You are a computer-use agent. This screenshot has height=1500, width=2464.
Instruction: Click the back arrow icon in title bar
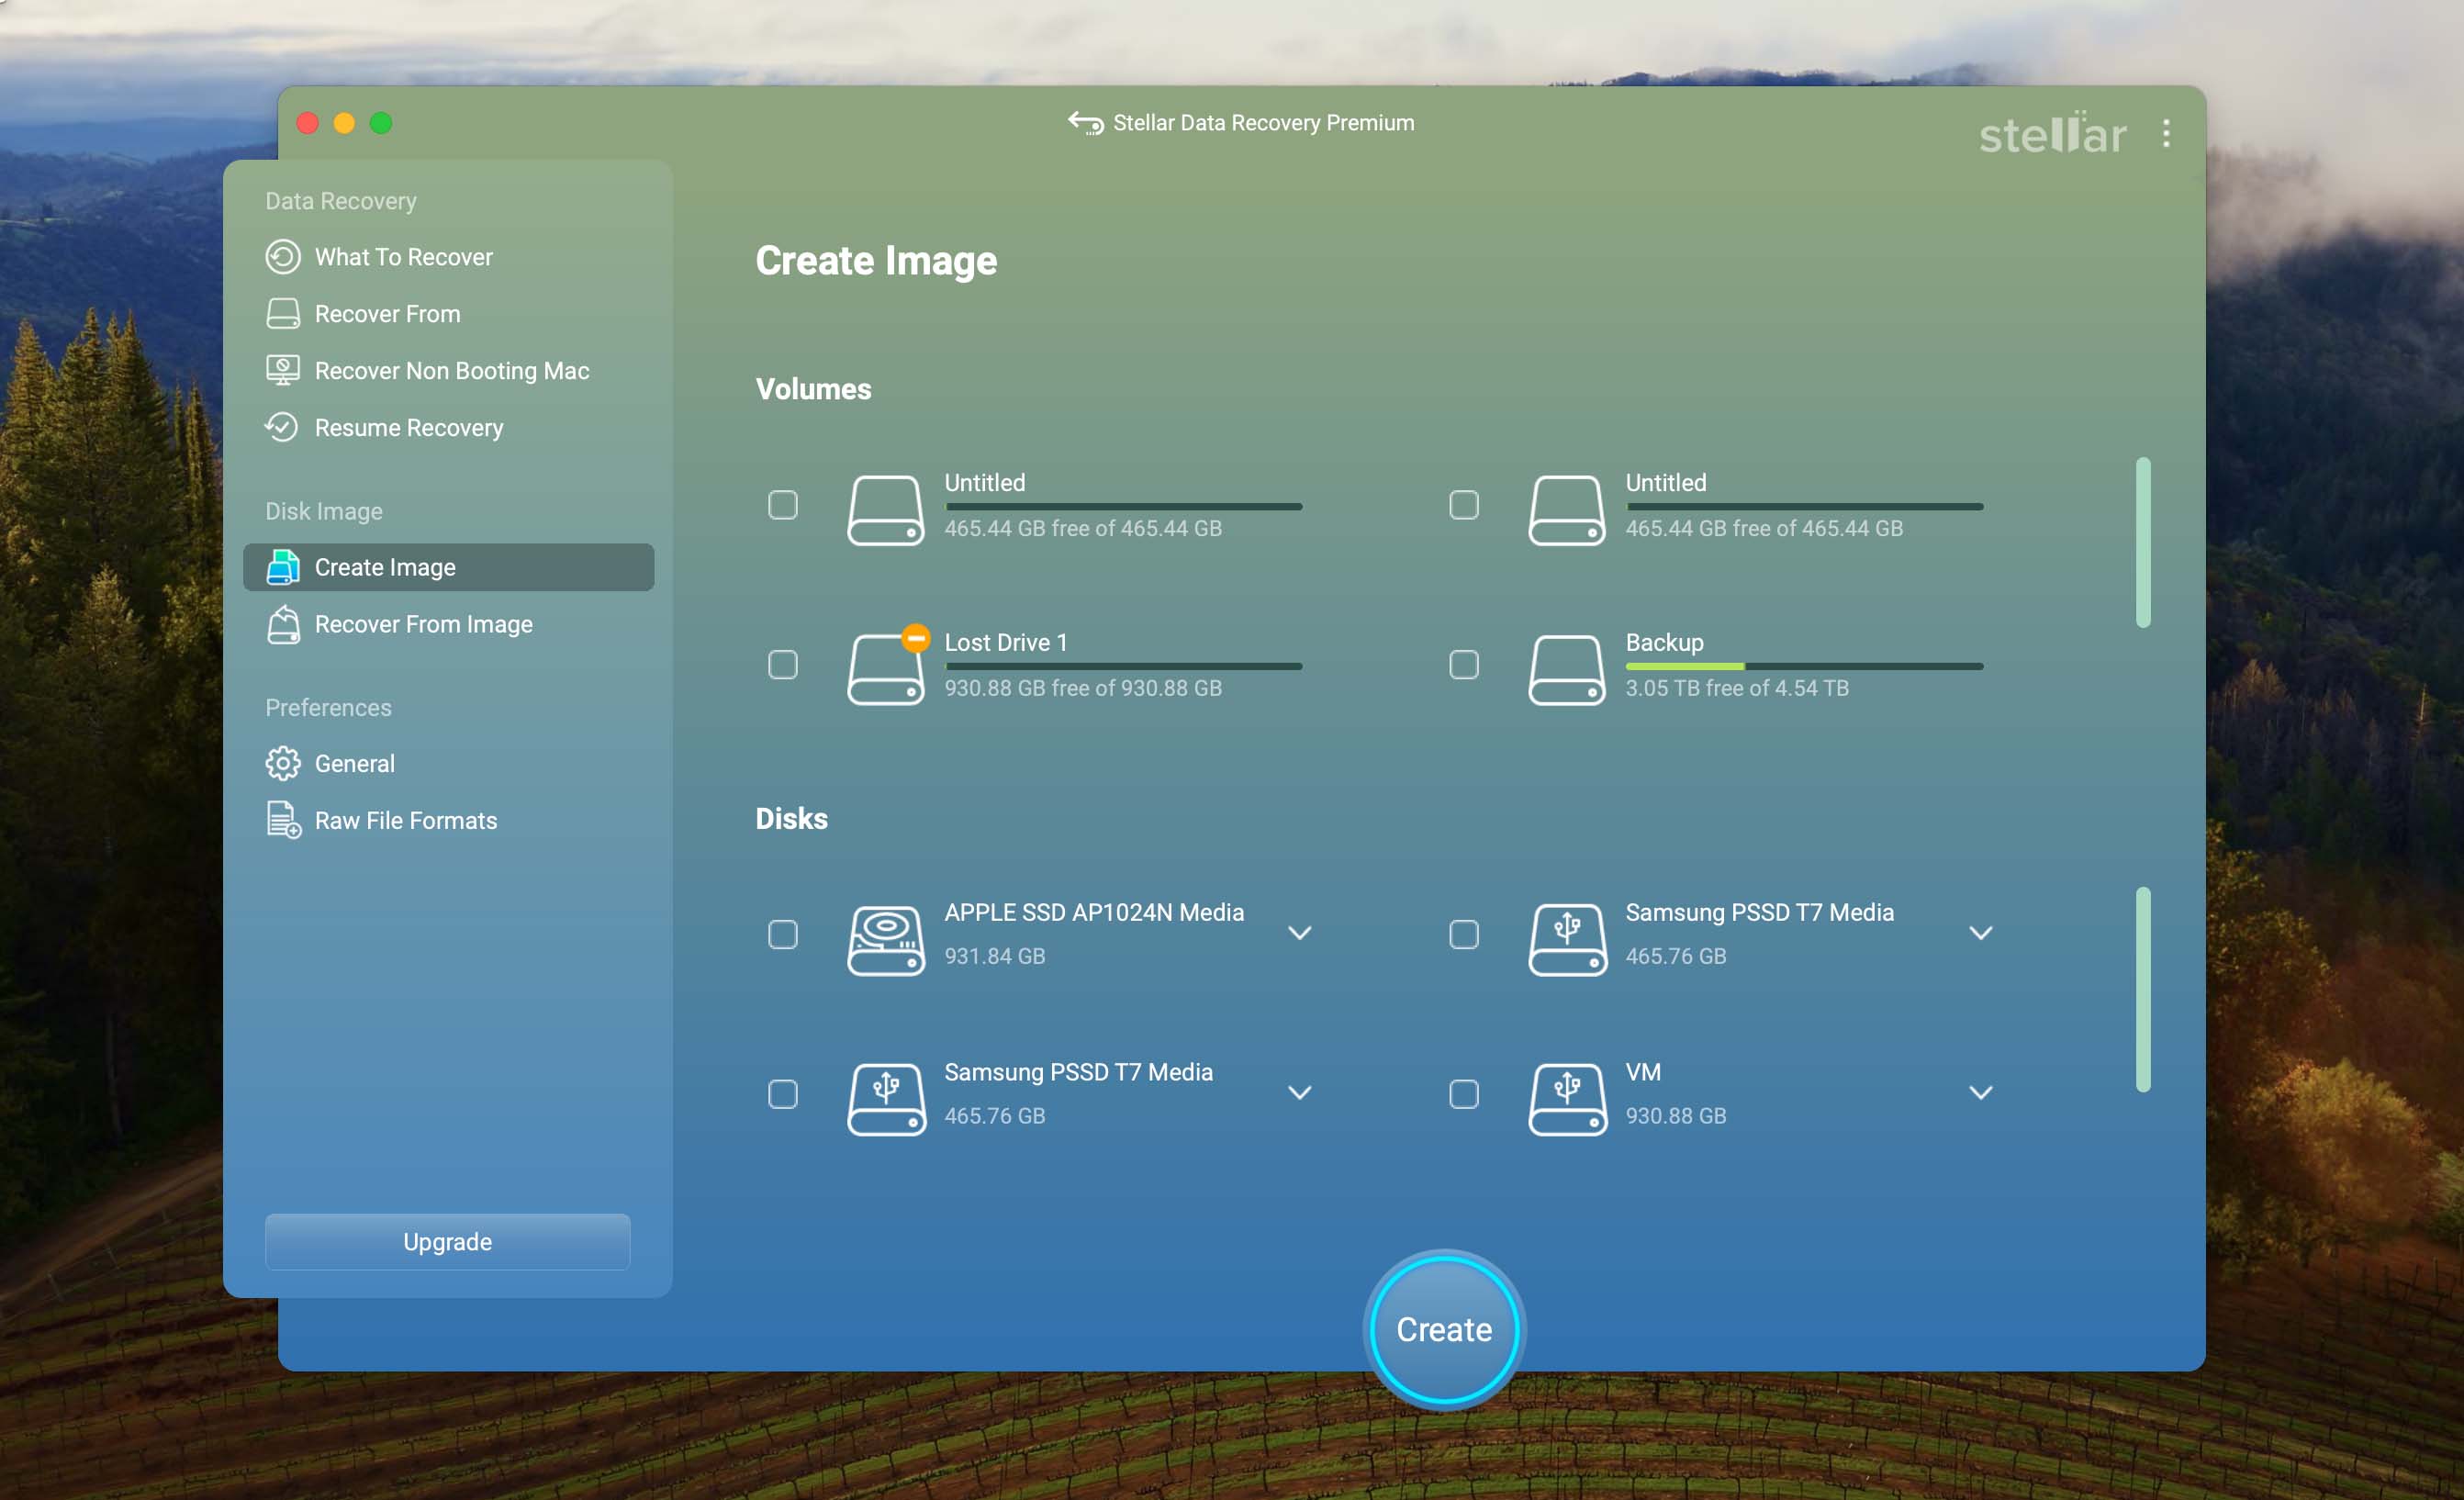[x=1085, y=123]
